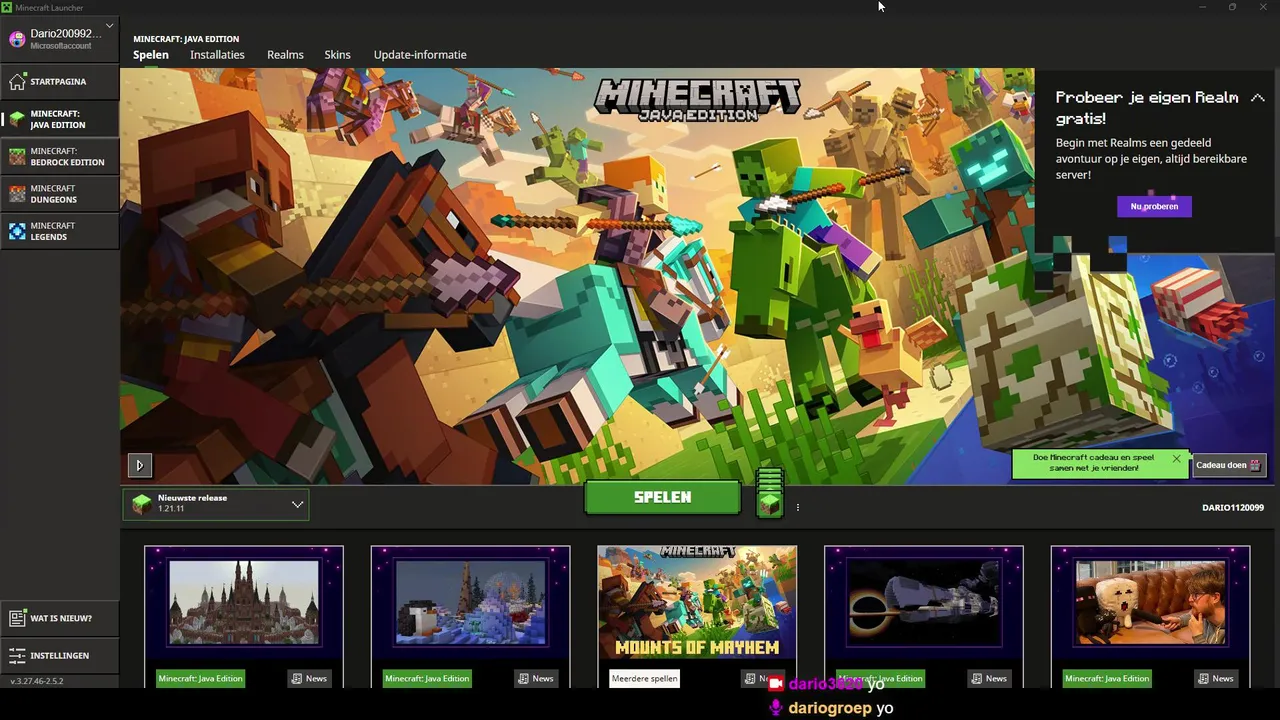This screenshot has width=1280, height=720.
Task: Open the Nieuwste release version dropdown
Action: tap(216, 504)
